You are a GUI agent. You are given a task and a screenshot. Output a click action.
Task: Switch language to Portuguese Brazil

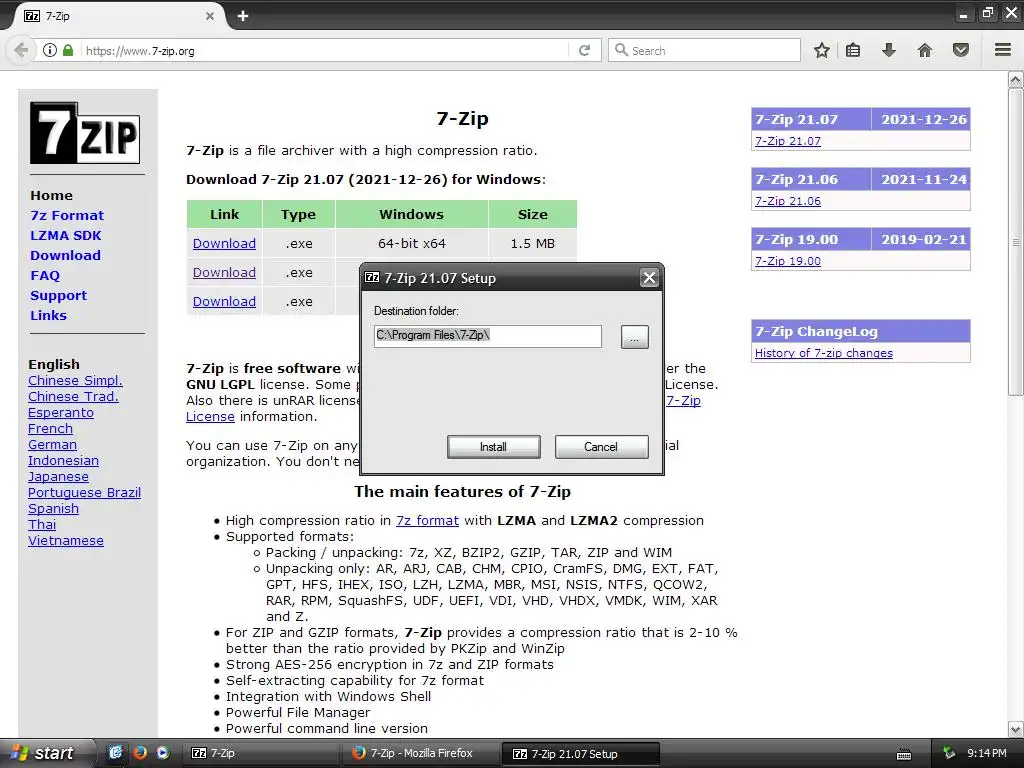84,492
